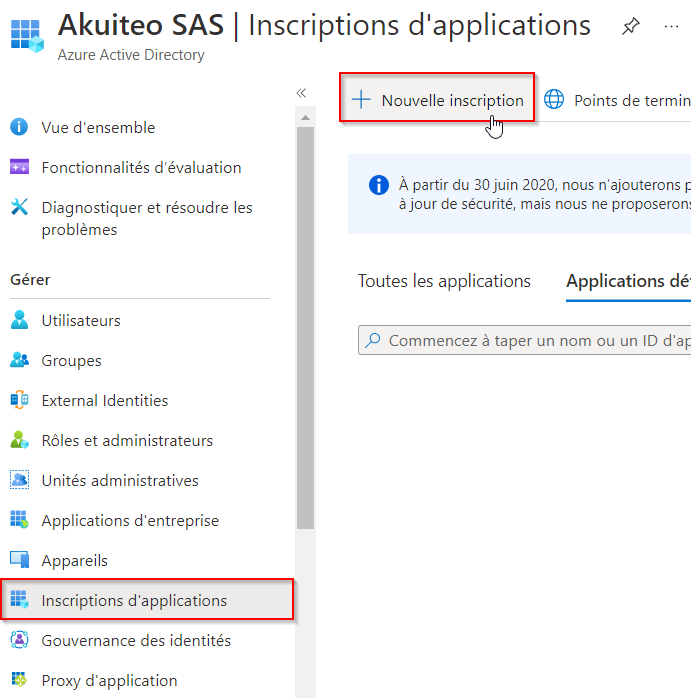Screen dimensions: 691x698
Task: Click the Proxy d'application icon
Action: click(x=19, y=680)
